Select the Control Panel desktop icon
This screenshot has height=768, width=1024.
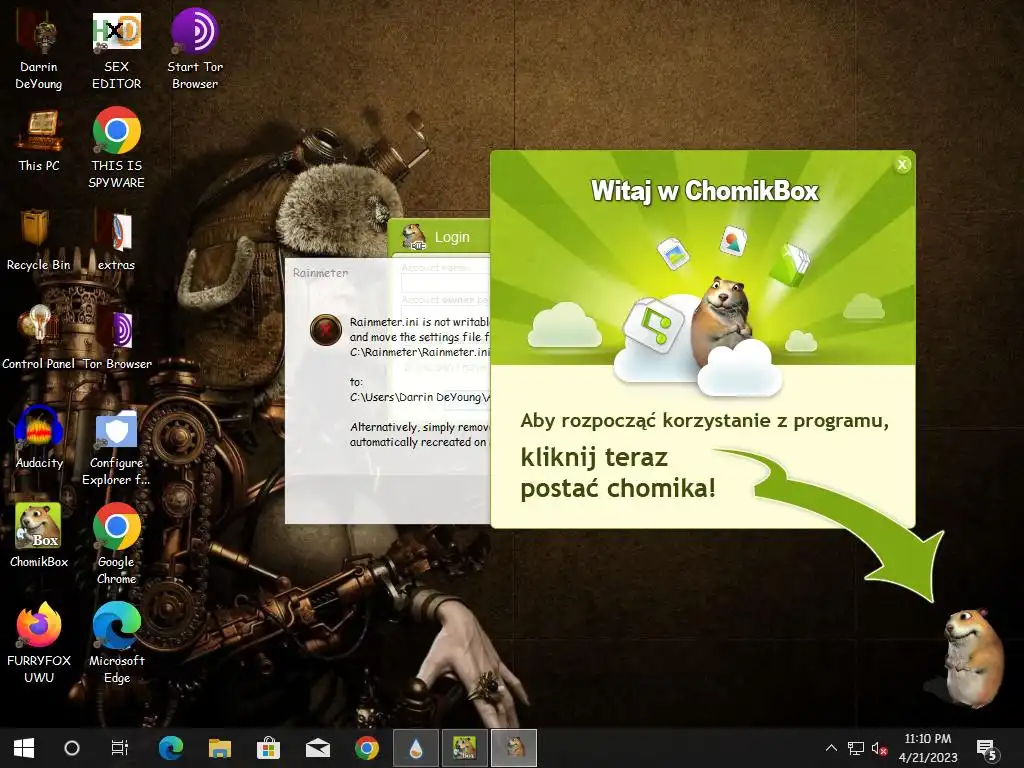[x=39, y=338]
